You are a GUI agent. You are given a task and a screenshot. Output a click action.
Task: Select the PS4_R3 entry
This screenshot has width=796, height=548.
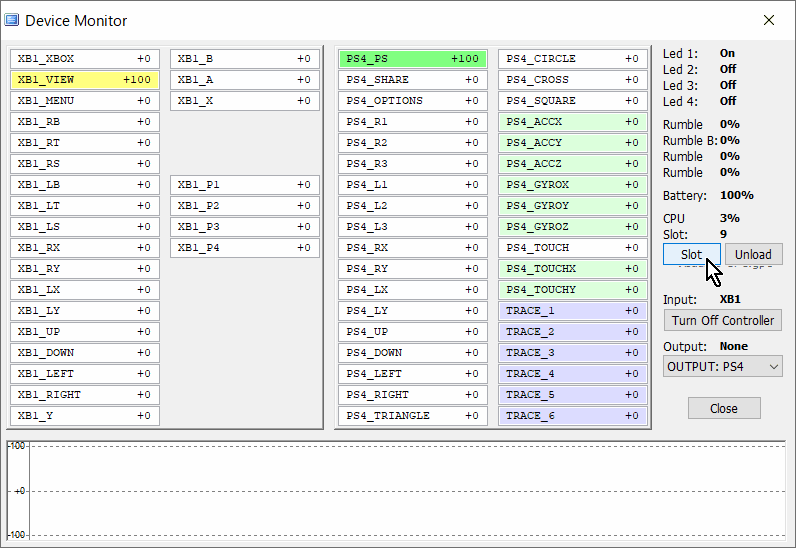tap(413, 164)
